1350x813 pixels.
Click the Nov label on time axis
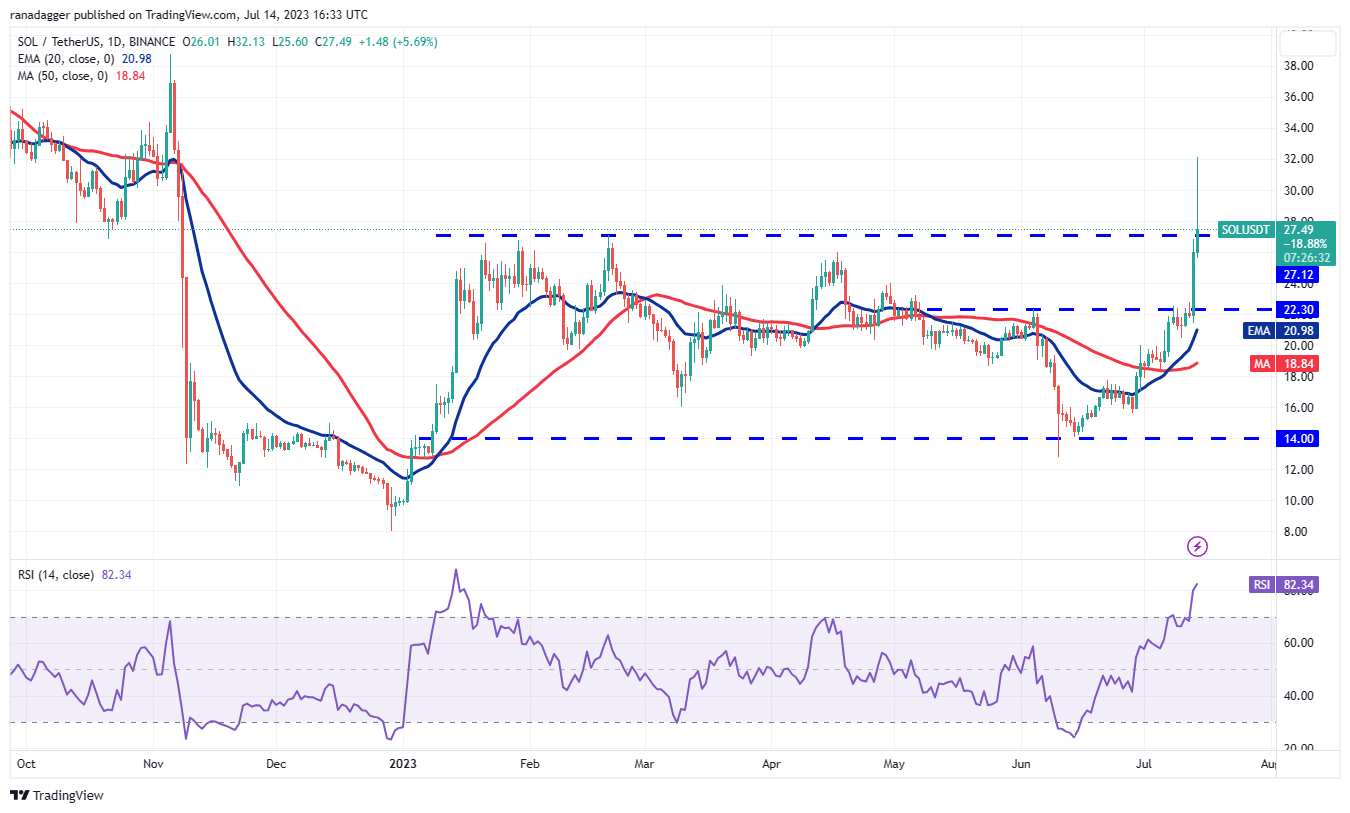click(154, 764)
